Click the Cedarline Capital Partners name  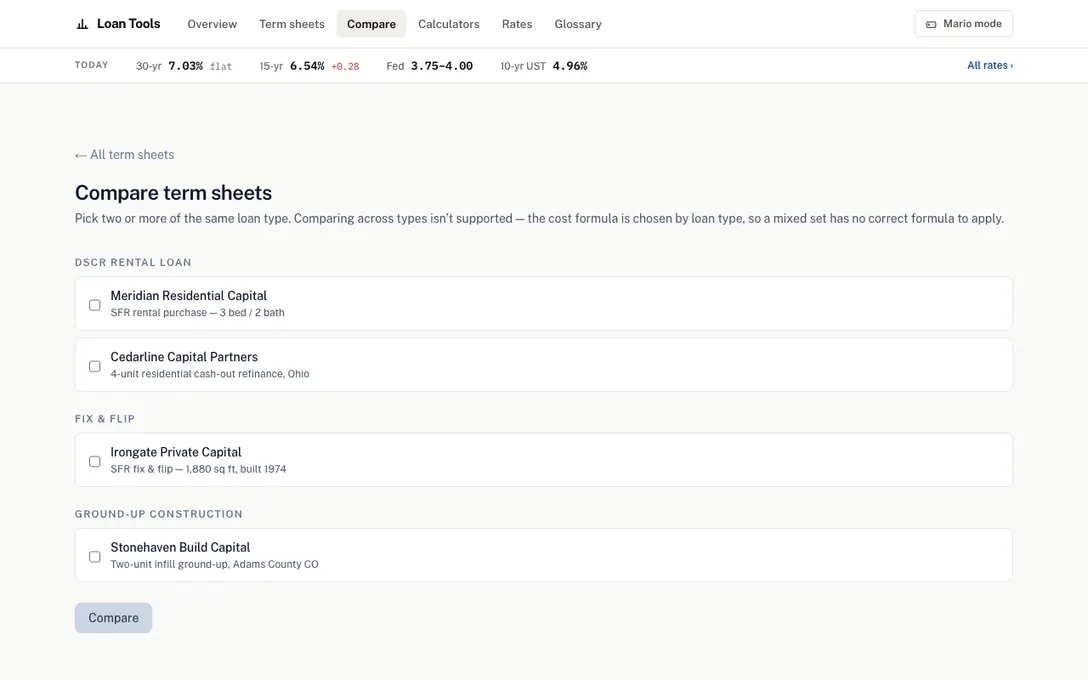click(184, 357)
